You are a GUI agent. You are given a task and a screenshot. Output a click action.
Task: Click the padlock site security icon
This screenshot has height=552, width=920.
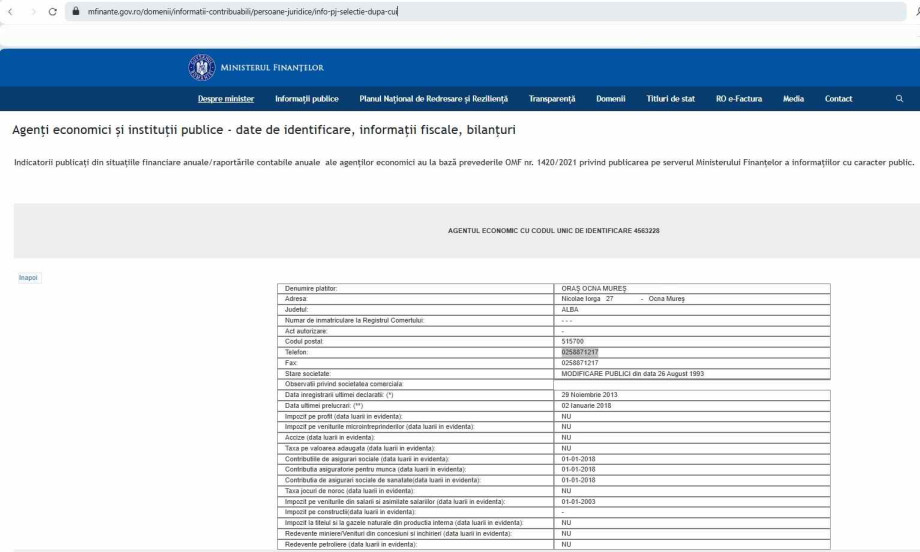point(73,11)
